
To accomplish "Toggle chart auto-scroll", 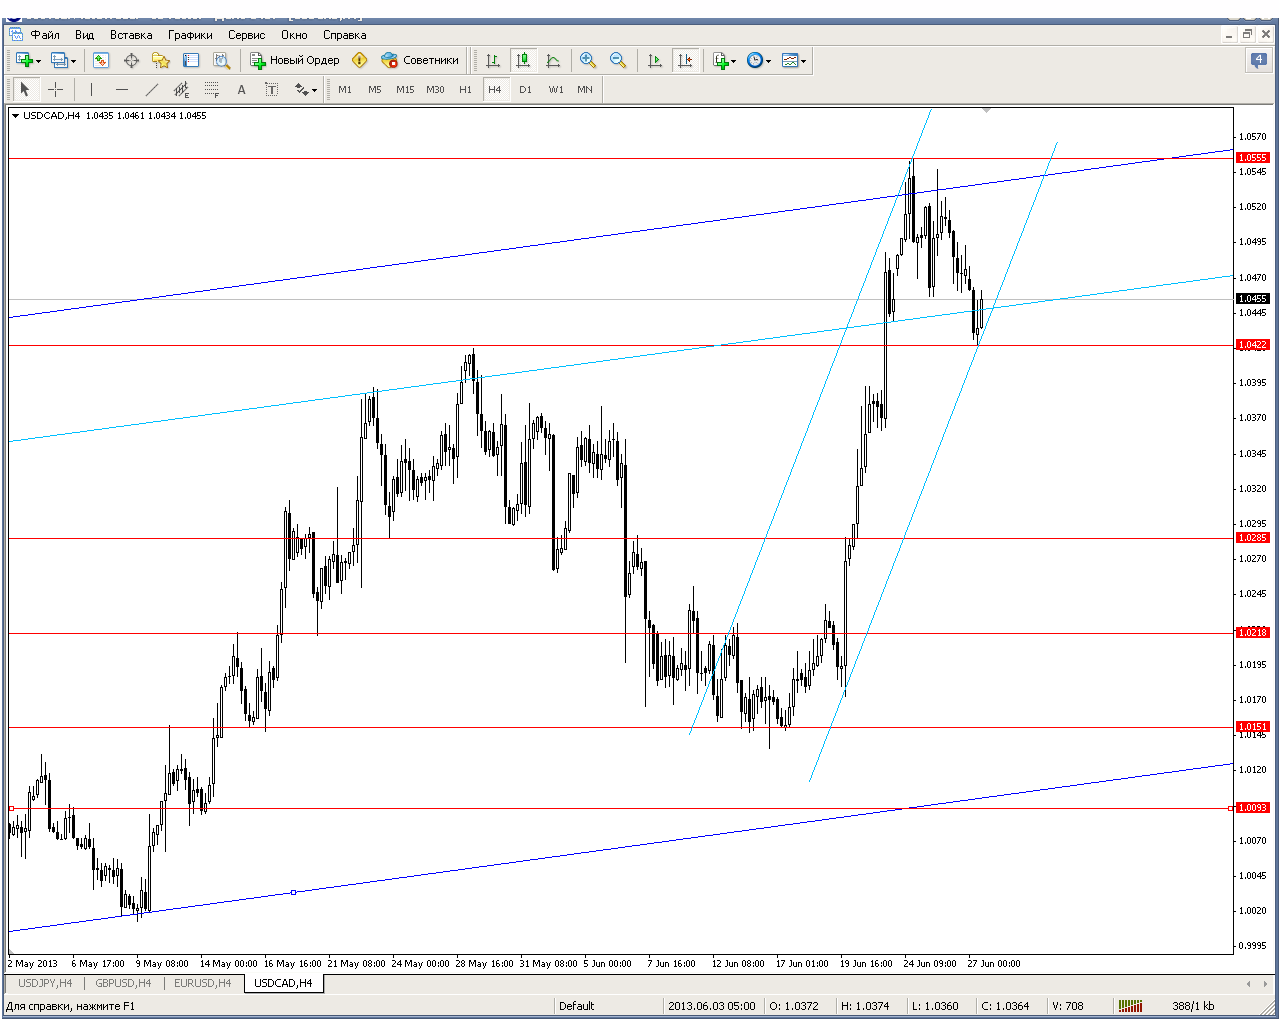I will (x=655, y=61).
